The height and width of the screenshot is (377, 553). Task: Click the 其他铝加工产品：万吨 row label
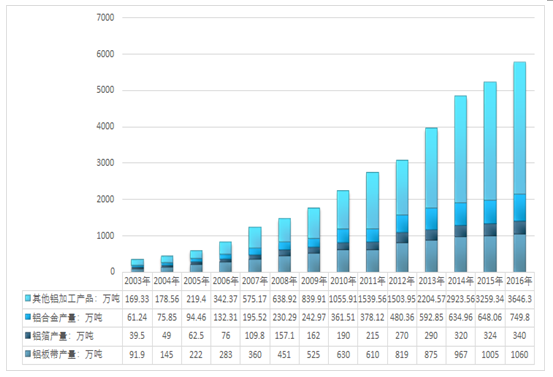tap(76, 299)
